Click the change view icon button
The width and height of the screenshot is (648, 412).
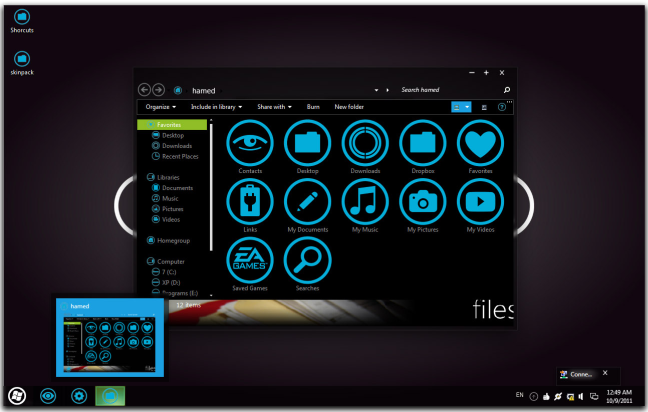pyautogui.click(x=456, y=107)
